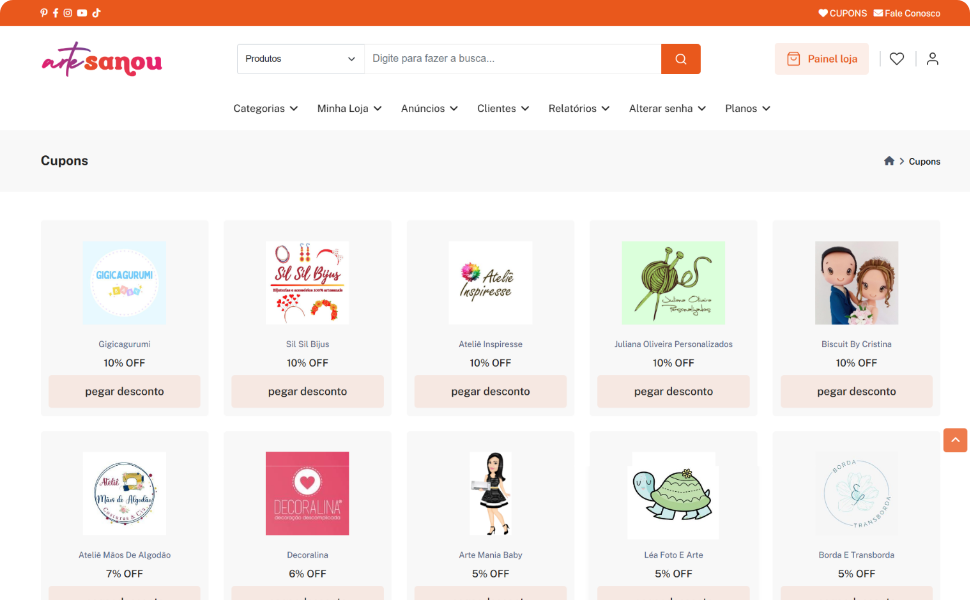
Task: Get the Juliana Oliveira Personalizados discount
Action: (673, 391)
